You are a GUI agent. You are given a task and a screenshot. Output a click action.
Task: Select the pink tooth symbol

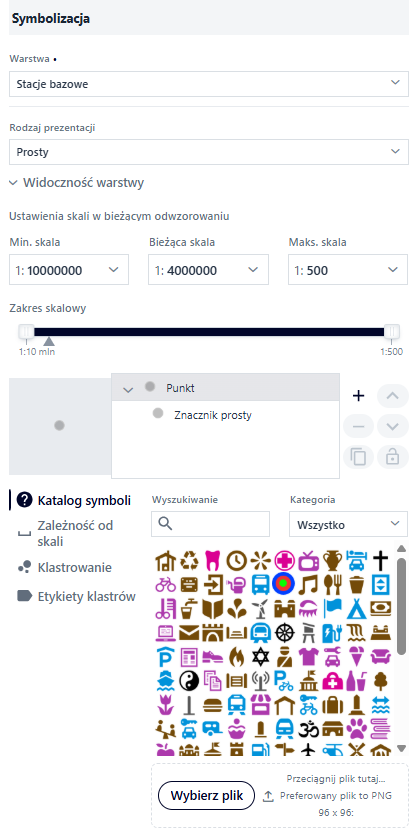pyautogui.click(x=212, y=560)
